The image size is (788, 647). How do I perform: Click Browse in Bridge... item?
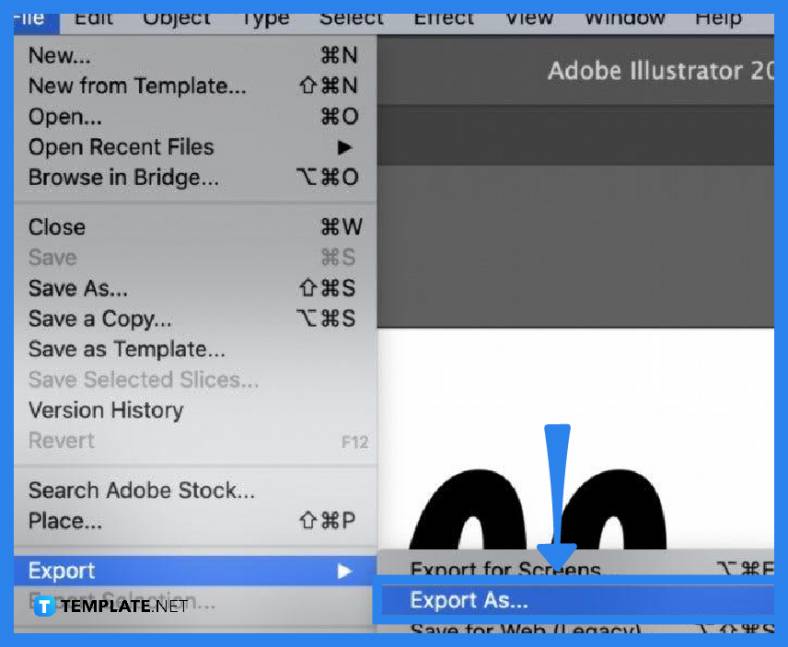click(123, 177)
